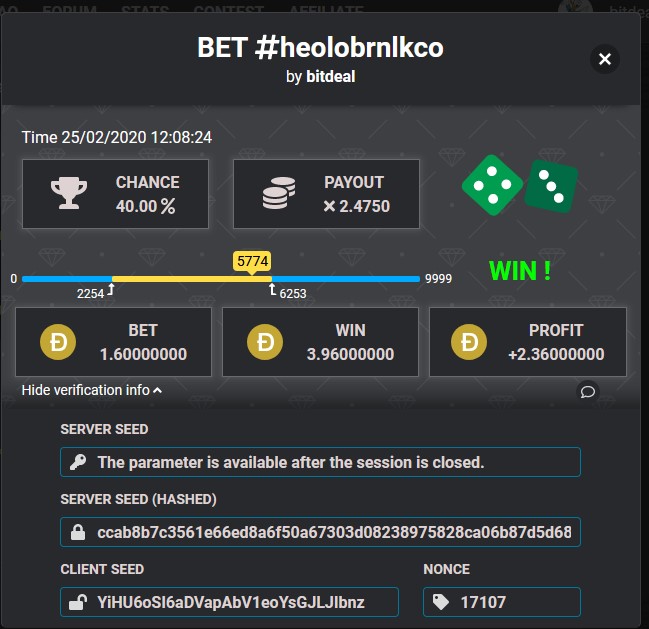Click the trophy chance icon
649x629 pixels.
69,193
